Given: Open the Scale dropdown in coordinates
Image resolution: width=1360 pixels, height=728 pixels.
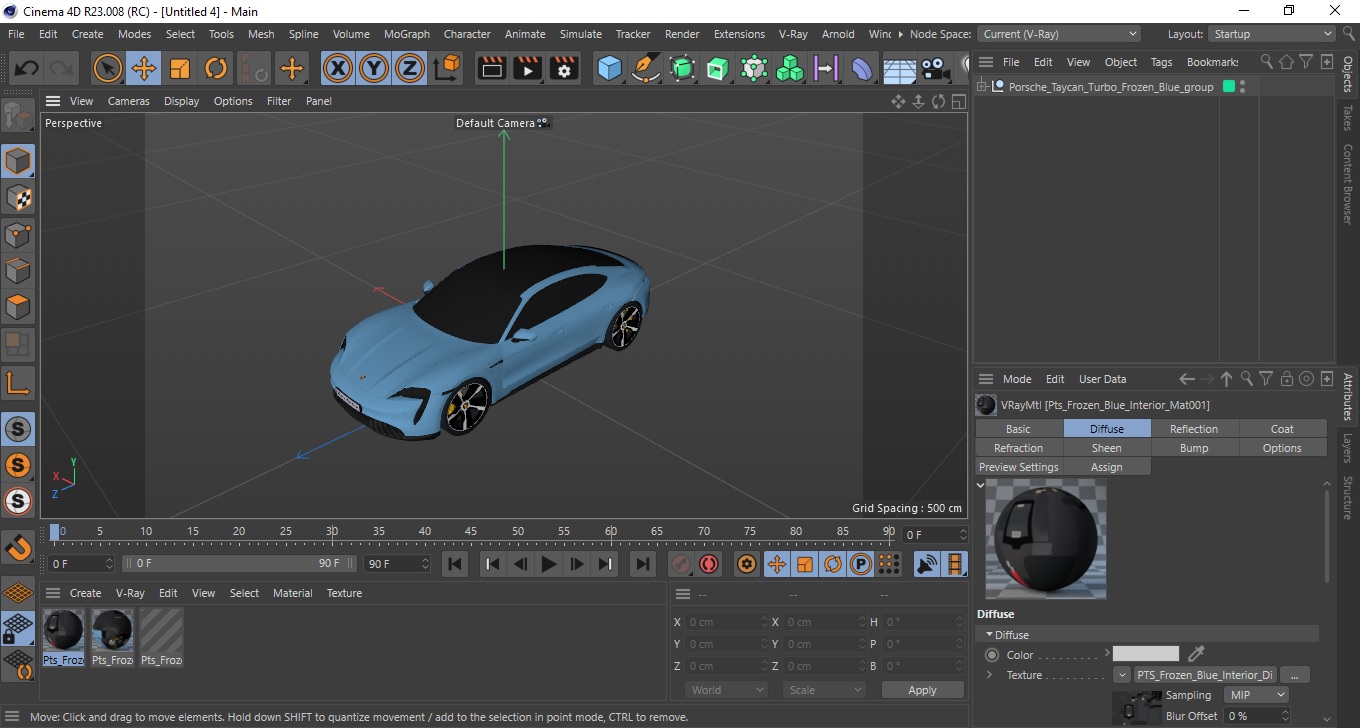Looking at the screenshot, I should pos(824,690).
